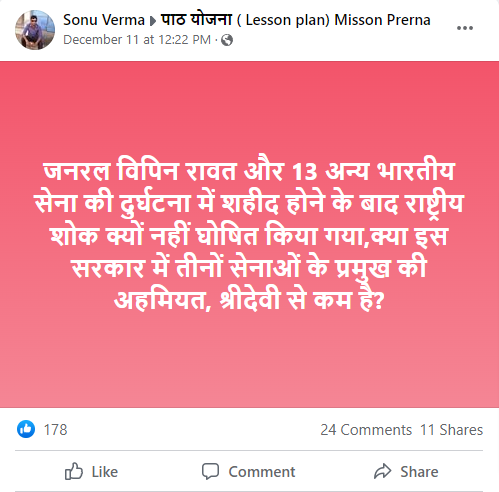Click the last line ending with कम है?

tap(249, 300)
